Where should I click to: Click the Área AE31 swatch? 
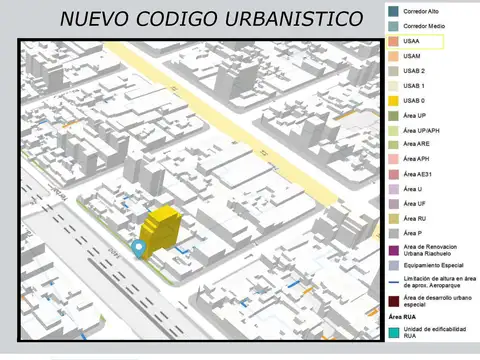393,174
